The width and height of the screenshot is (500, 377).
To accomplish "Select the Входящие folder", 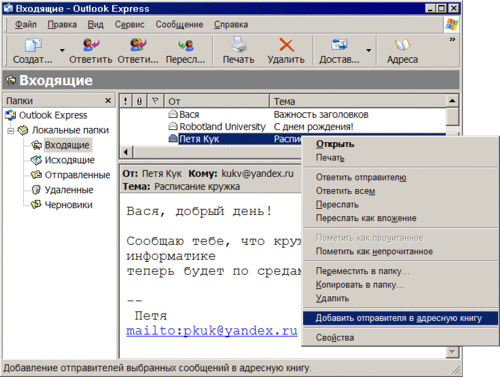I will (67, 145).
